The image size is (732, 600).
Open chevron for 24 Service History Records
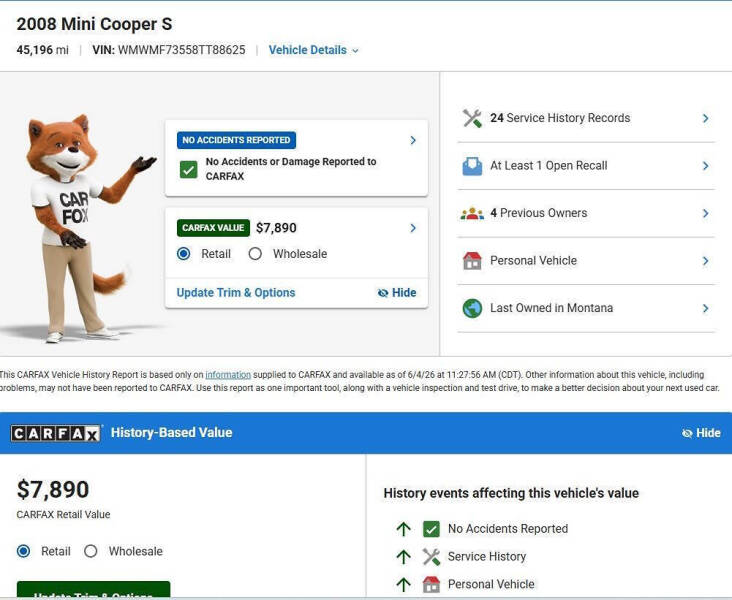pyautogui.click(x=705, y=119)
